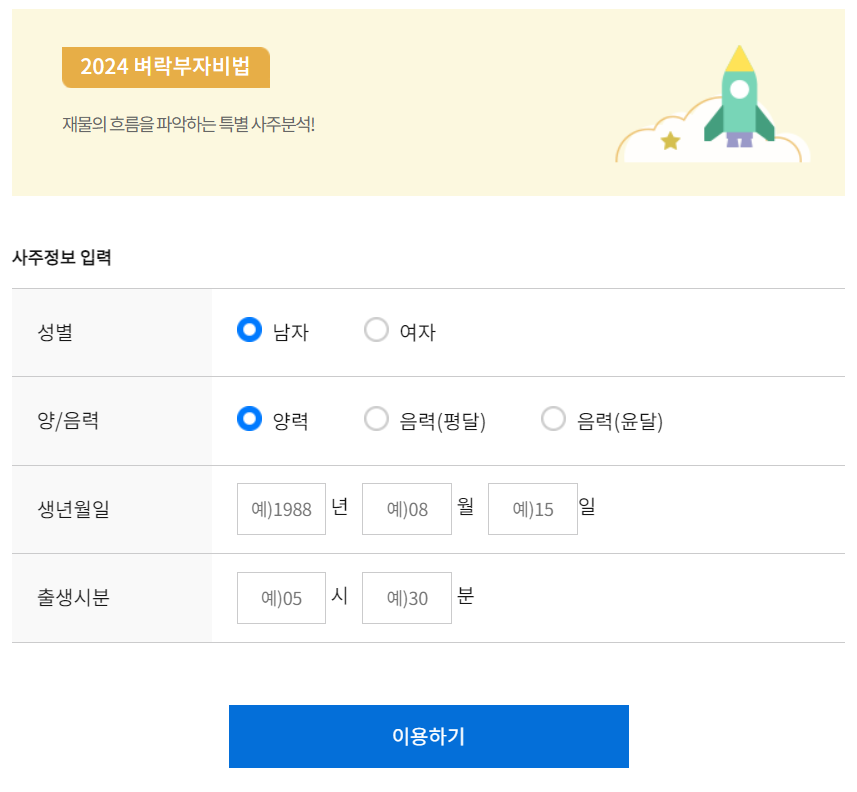Click the birth minute input field
The image size is (857, 792).
(x=406, y=597)
